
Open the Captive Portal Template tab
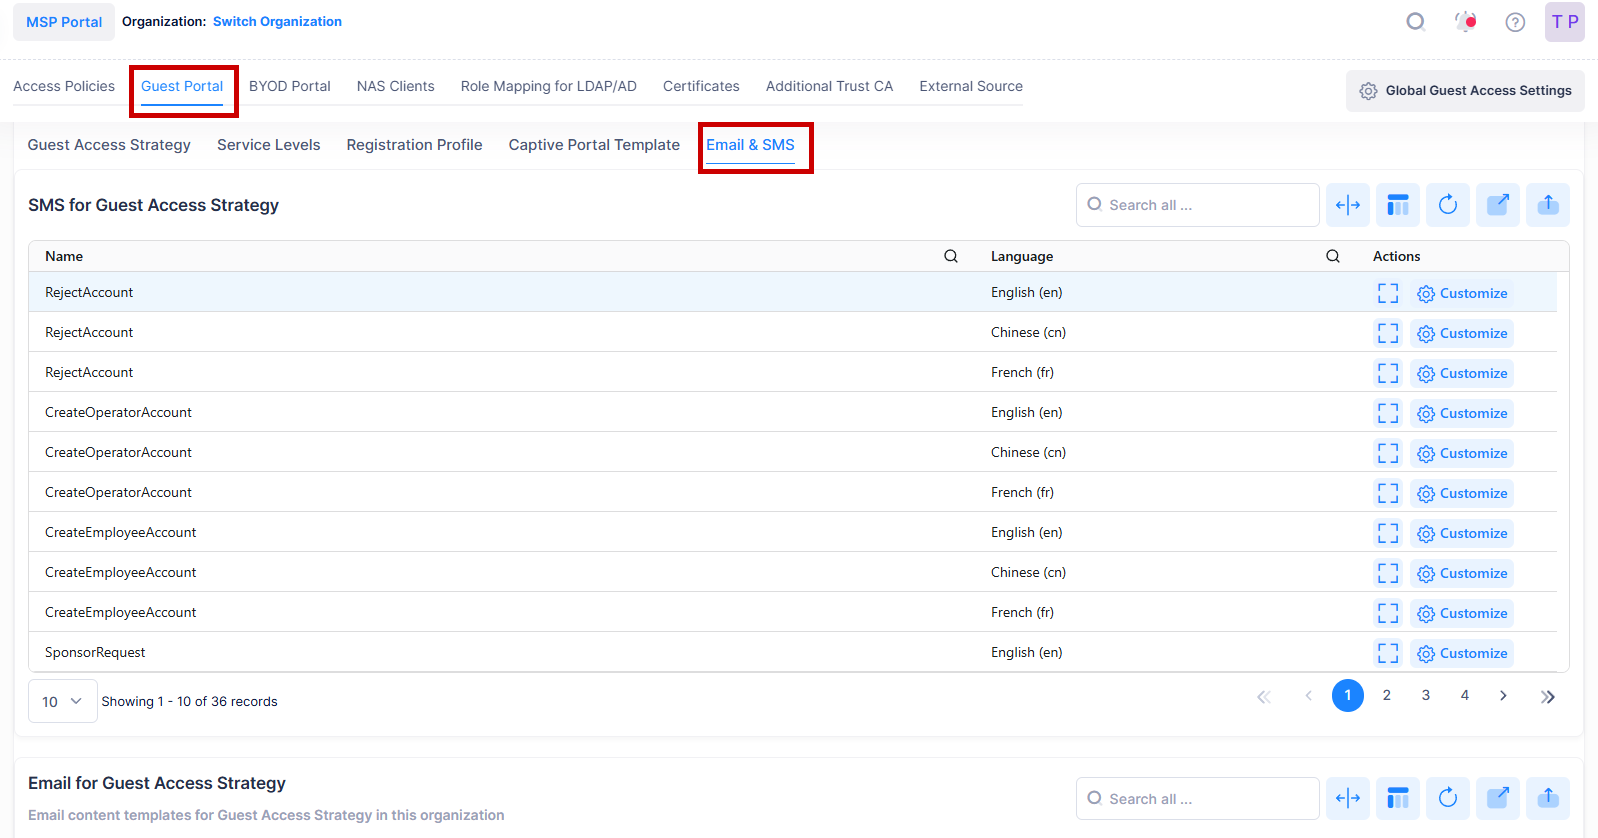coord(593,145)
